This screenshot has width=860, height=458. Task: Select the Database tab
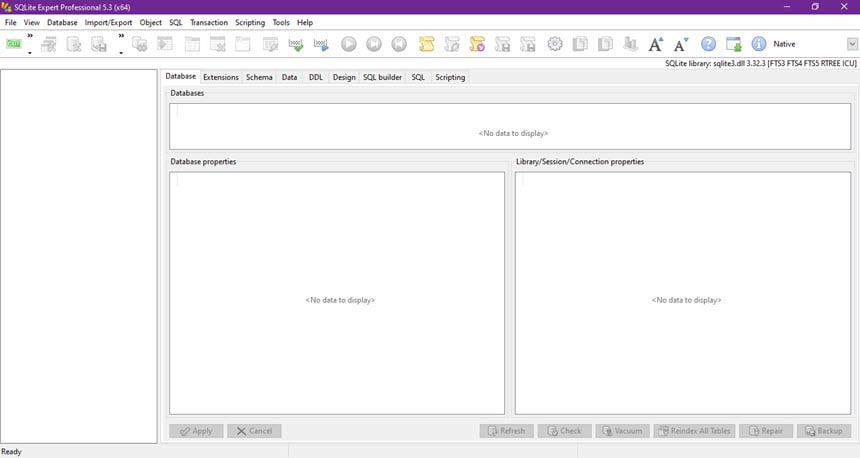coord(181,76)
